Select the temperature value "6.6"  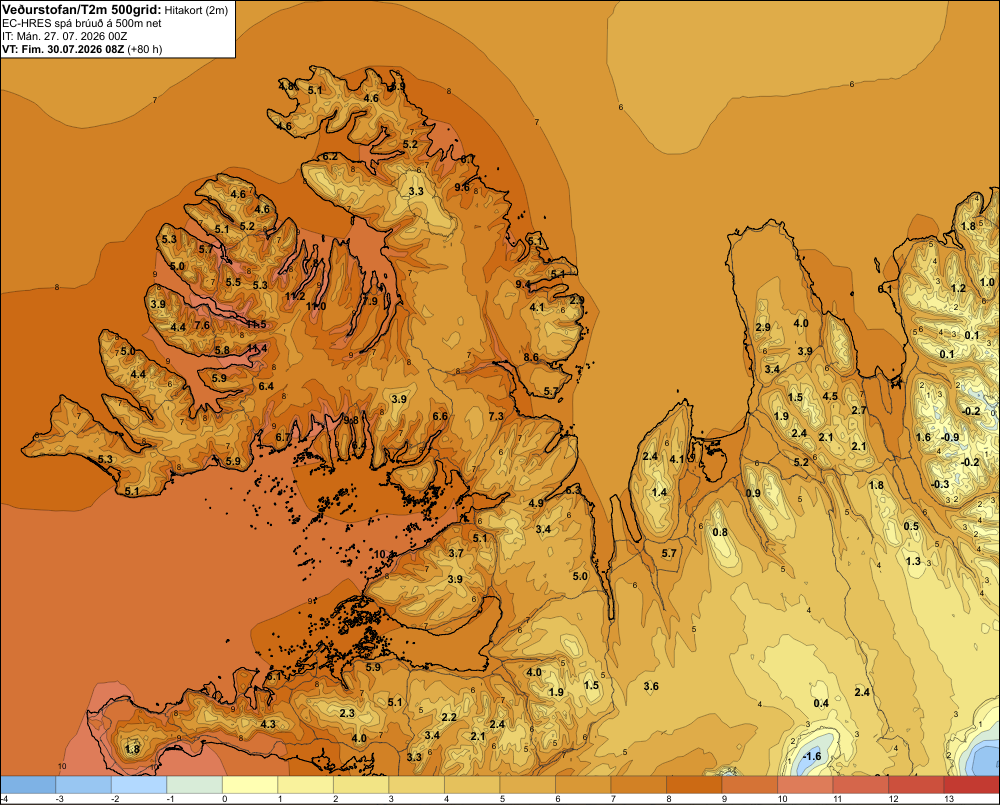point(440,416)
